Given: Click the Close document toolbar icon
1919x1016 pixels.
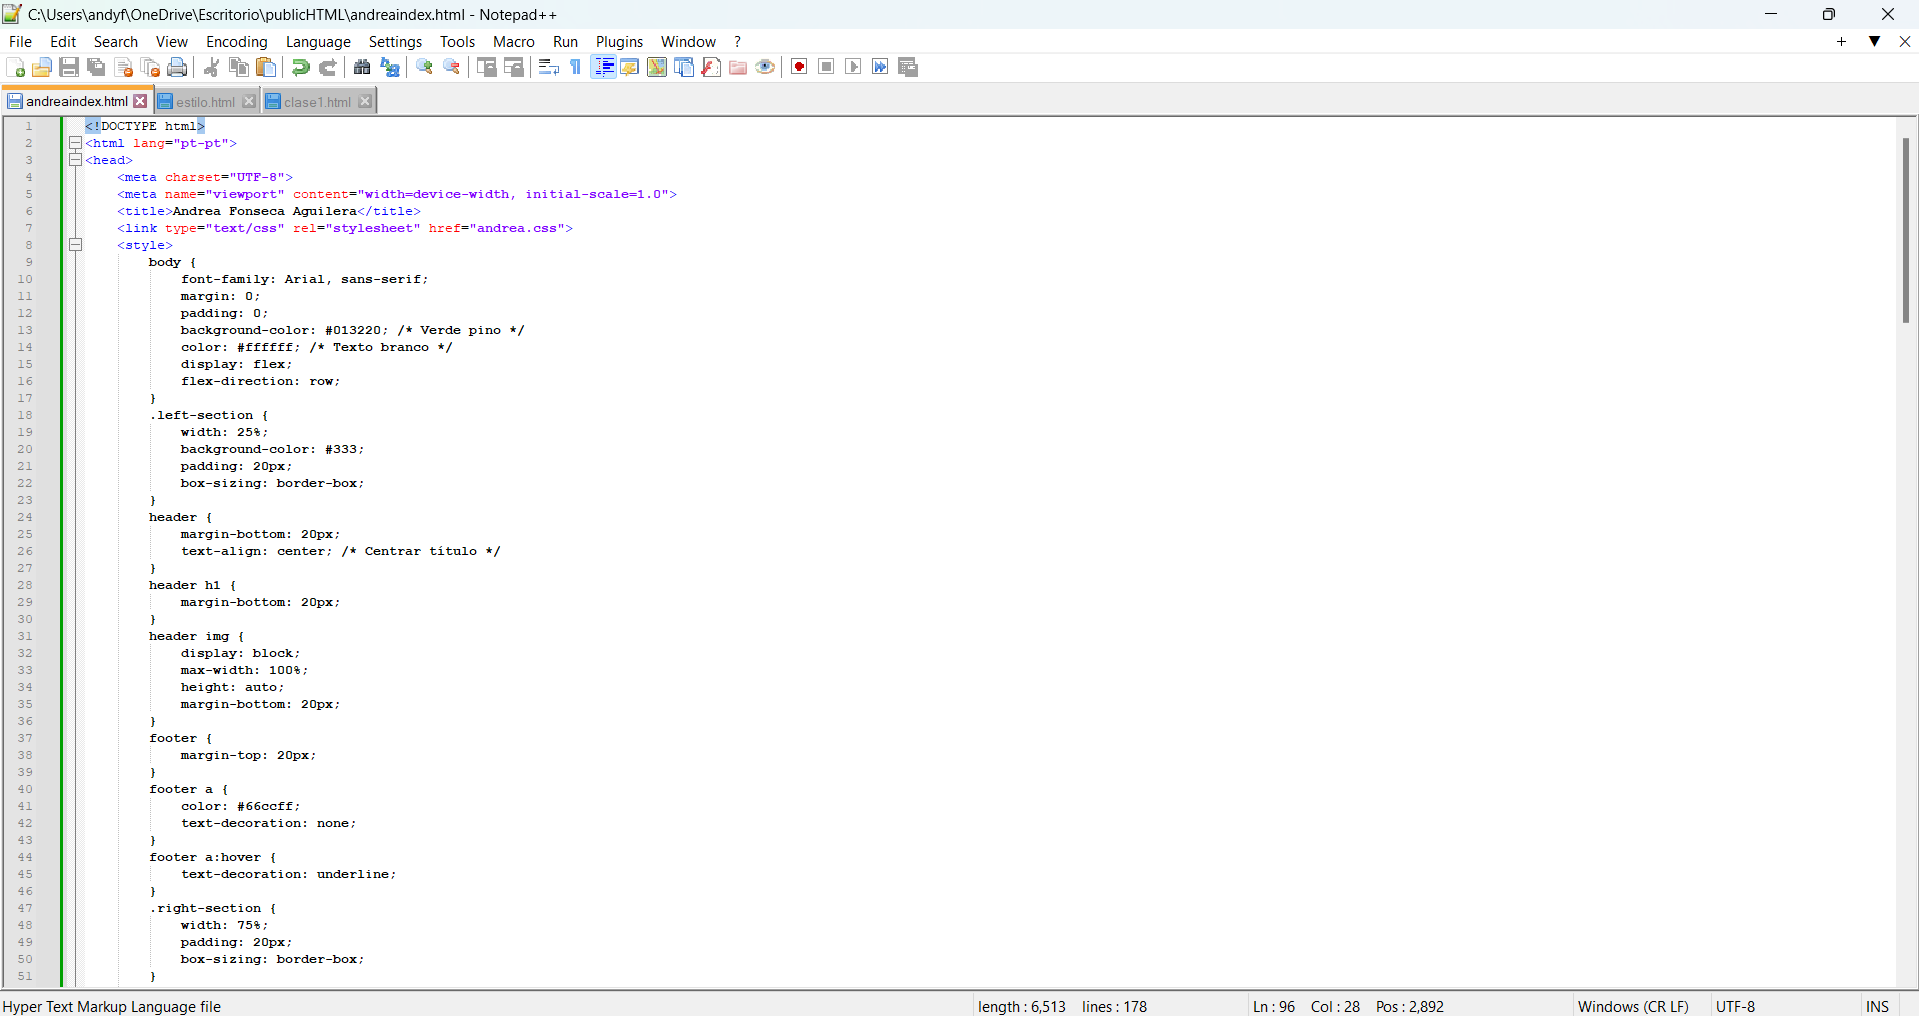Looking at the screenshot, I should coord(124,67).
